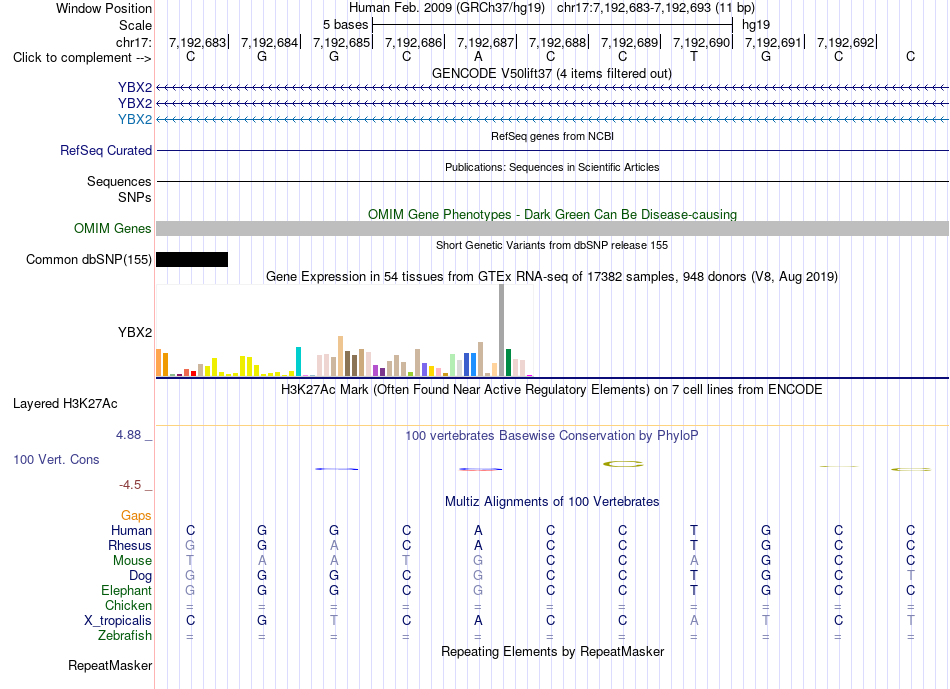950x689 pixels.
Task: Click the dark green bar in GTEx chart
Action: (508, 362)
